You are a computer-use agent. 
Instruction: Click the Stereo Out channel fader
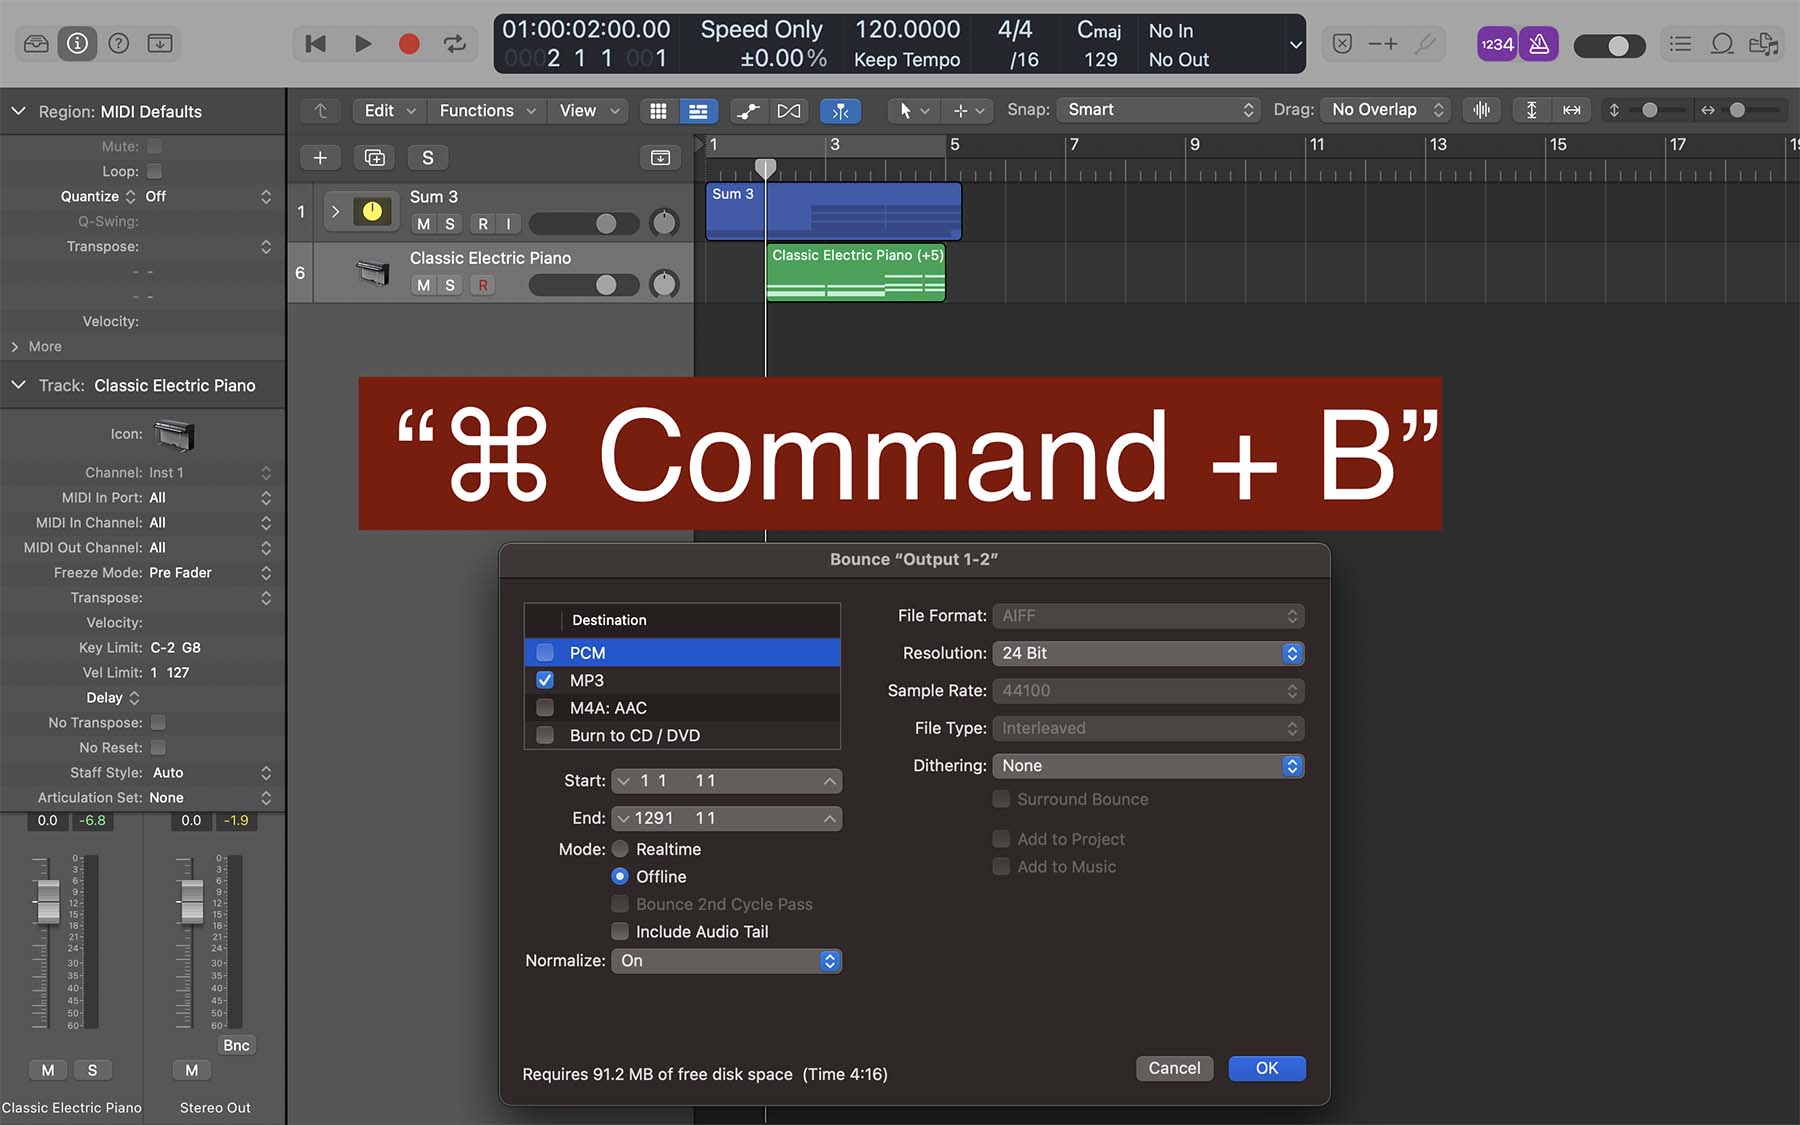click(x=191, y=901)
